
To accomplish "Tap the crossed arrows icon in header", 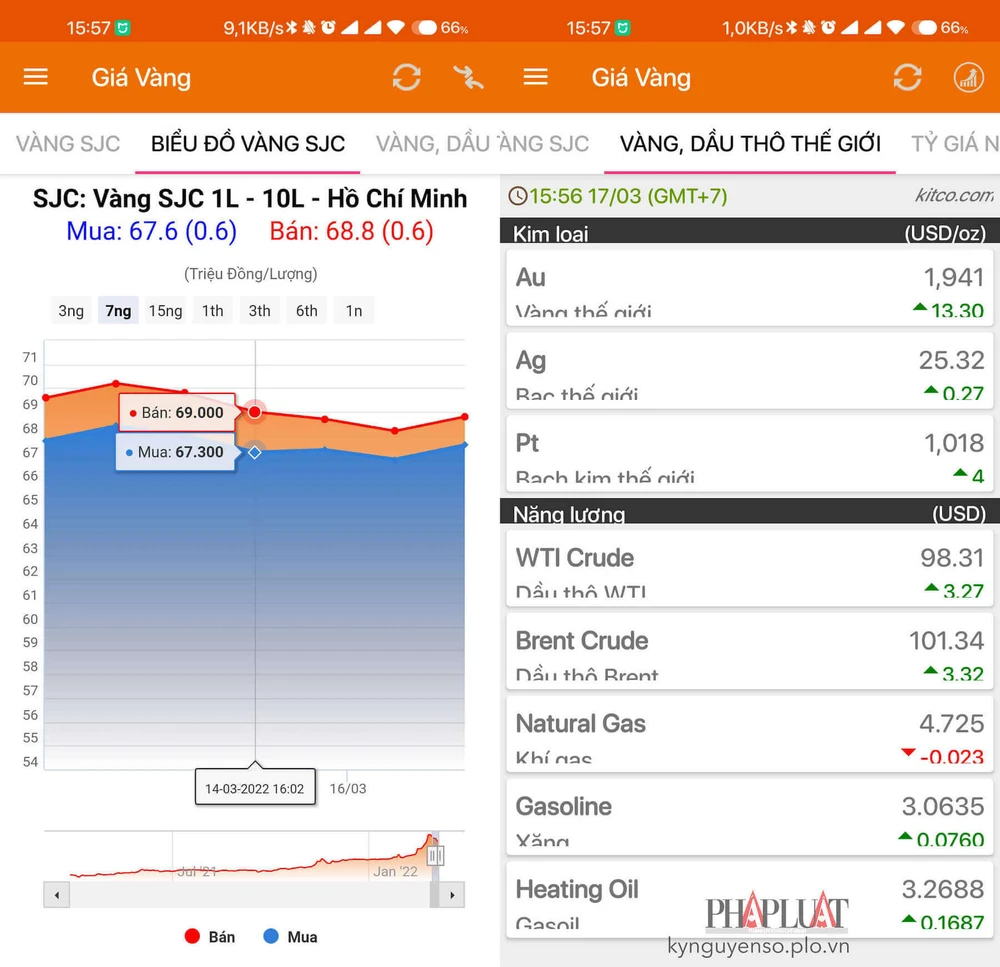I will pyautogui.click(x=467, y=77).
